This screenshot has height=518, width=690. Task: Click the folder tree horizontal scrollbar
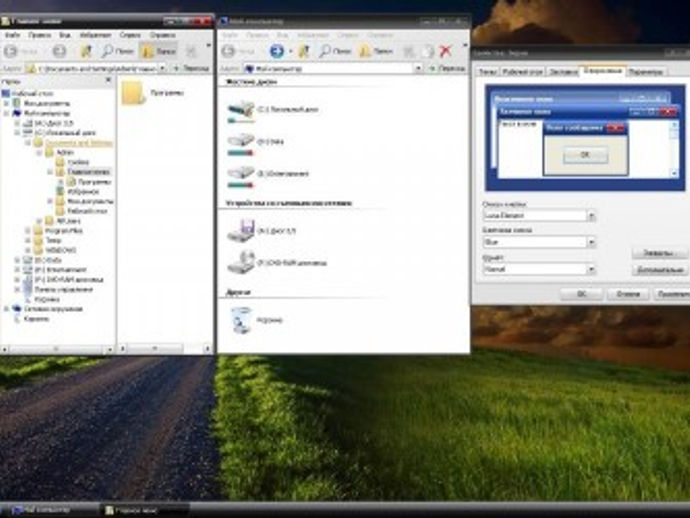click(58, 349)
